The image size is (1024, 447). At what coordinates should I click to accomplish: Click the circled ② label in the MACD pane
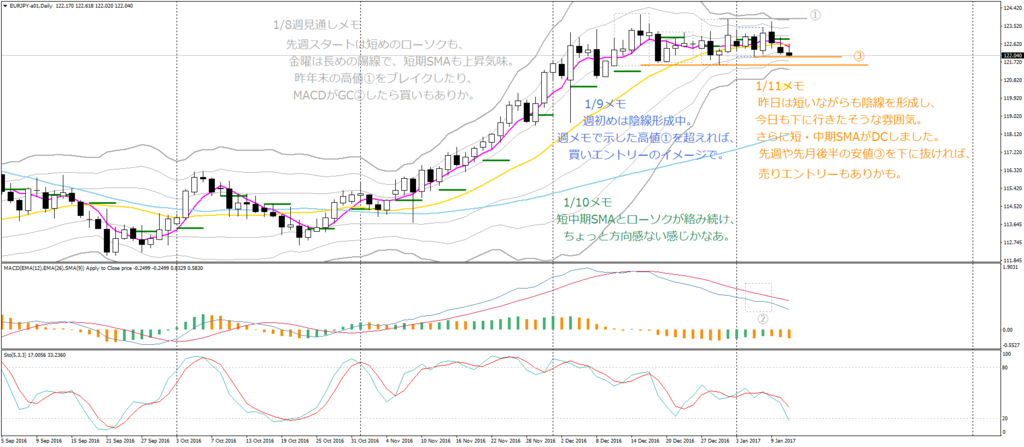[761, 319]
